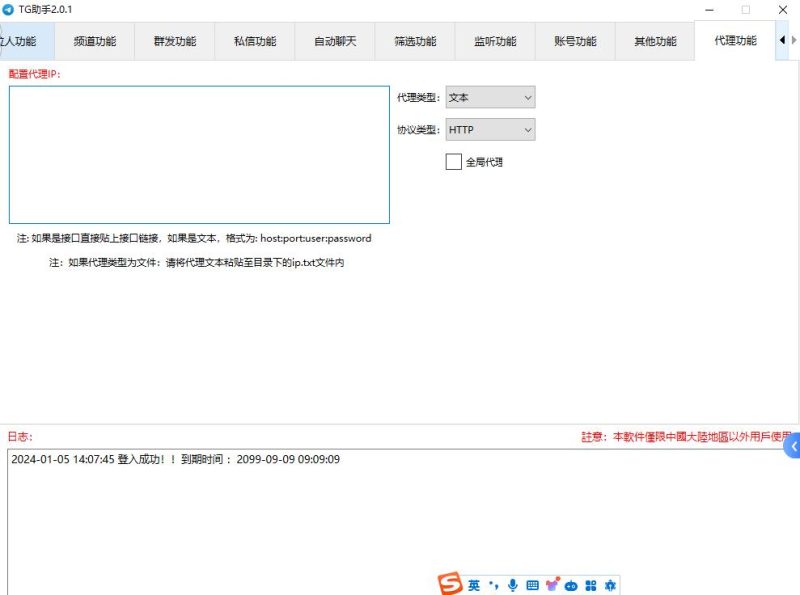This screenshot has width=800, height=595.
Task: Switch to the 频道功能 tab
Action: (96, 42)
